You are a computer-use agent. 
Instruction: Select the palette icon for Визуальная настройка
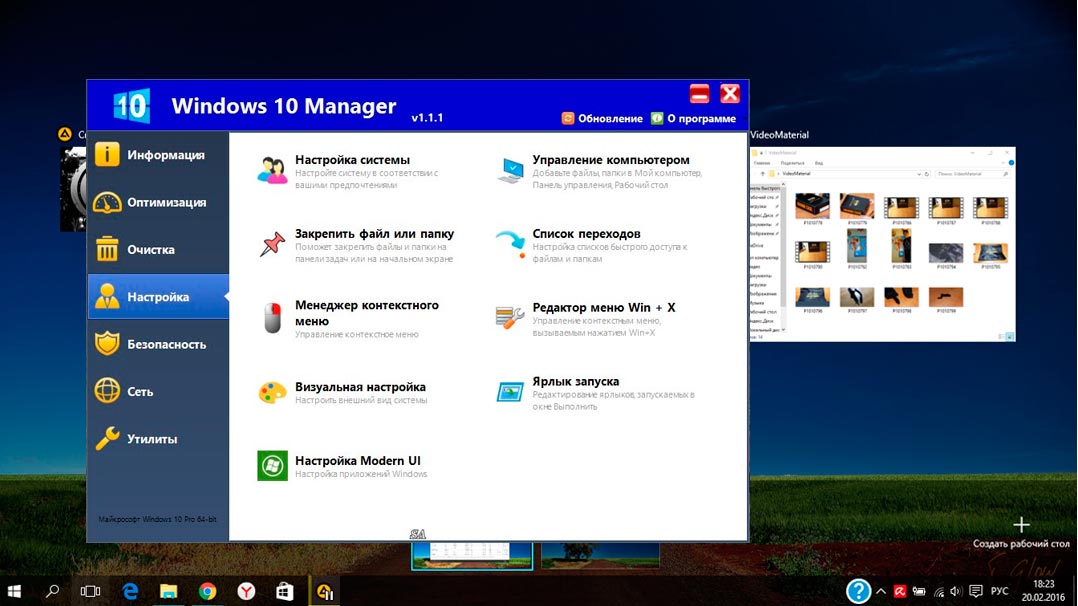(272, 392)
